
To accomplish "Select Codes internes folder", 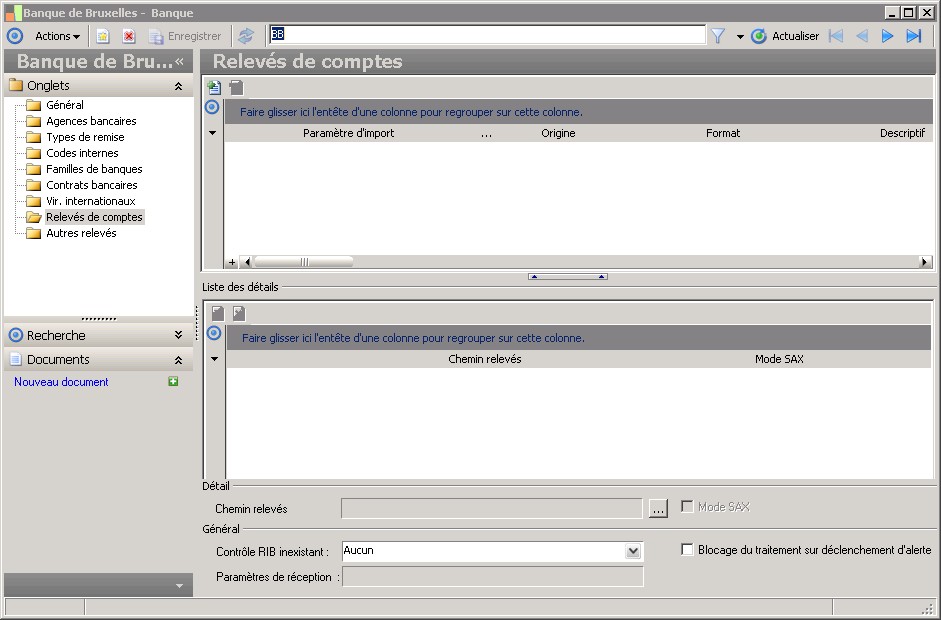I will pyautogui.click(x=82, y=153).
